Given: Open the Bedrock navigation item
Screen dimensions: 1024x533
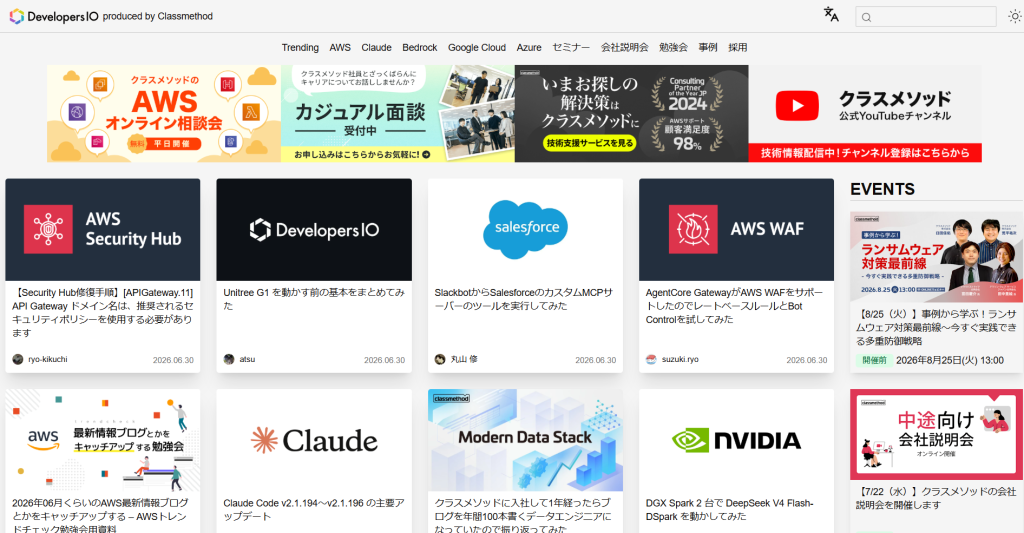Looking at the screenshot, I should (419, 48).
